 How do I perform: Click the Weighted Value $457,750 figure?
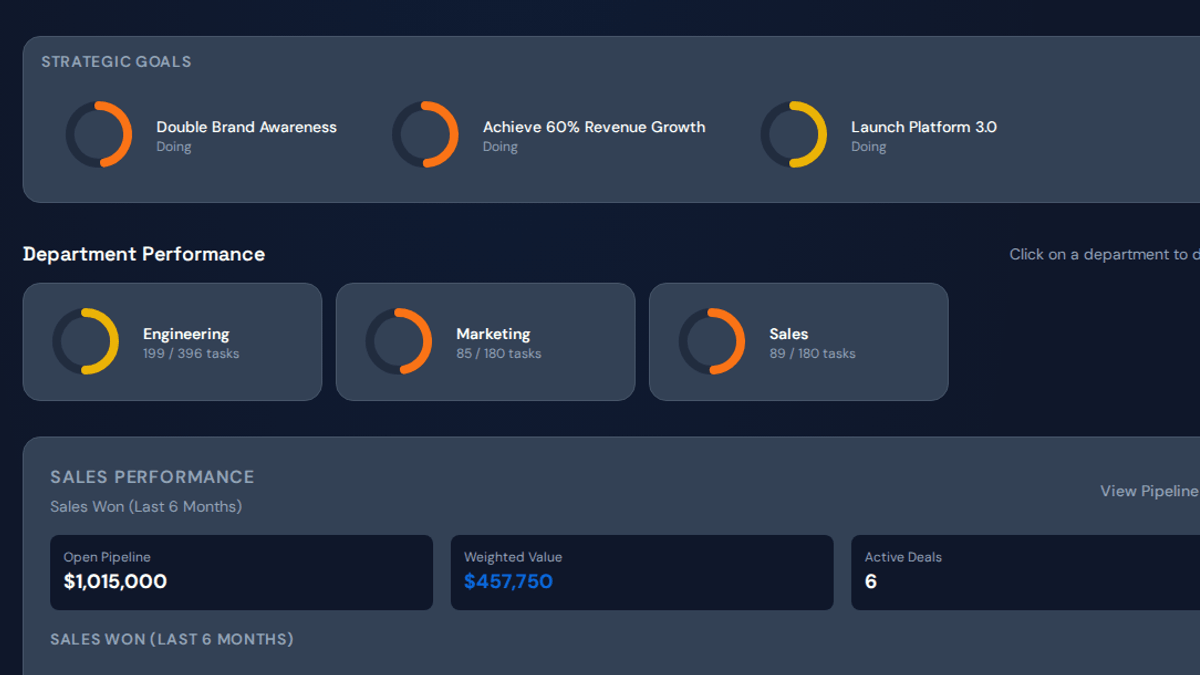point(508,581)
